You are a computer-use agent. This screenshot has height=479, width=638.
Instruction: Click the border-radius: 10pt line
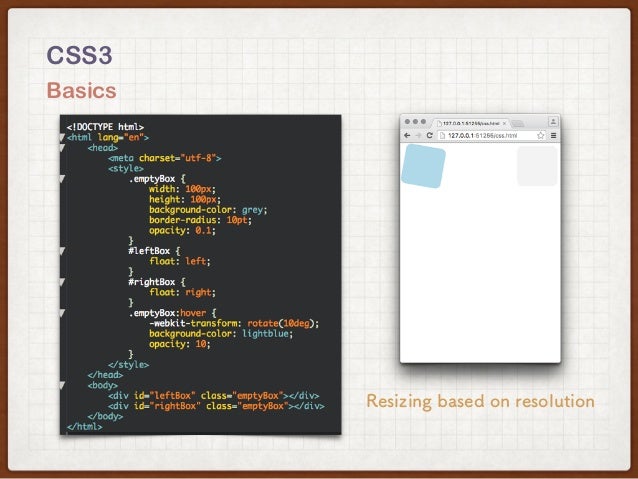tap(200, 220)
